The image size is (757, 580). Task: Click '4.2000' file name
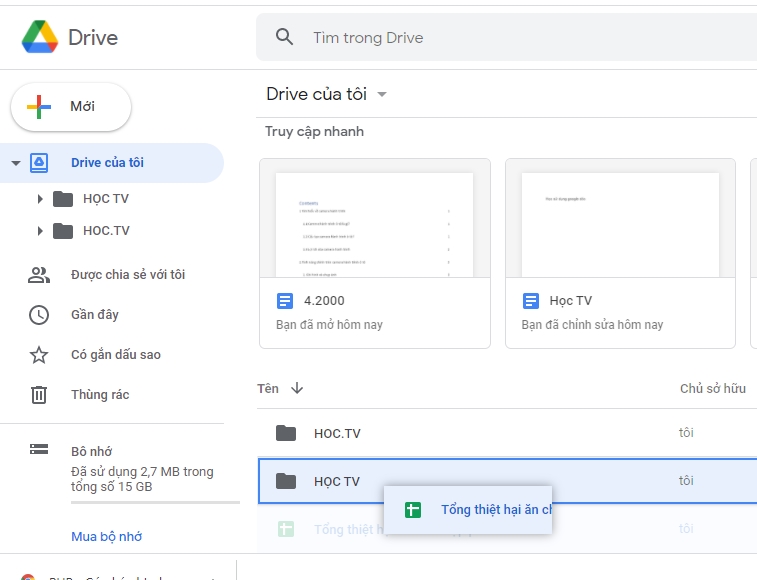tap(324, 301)
